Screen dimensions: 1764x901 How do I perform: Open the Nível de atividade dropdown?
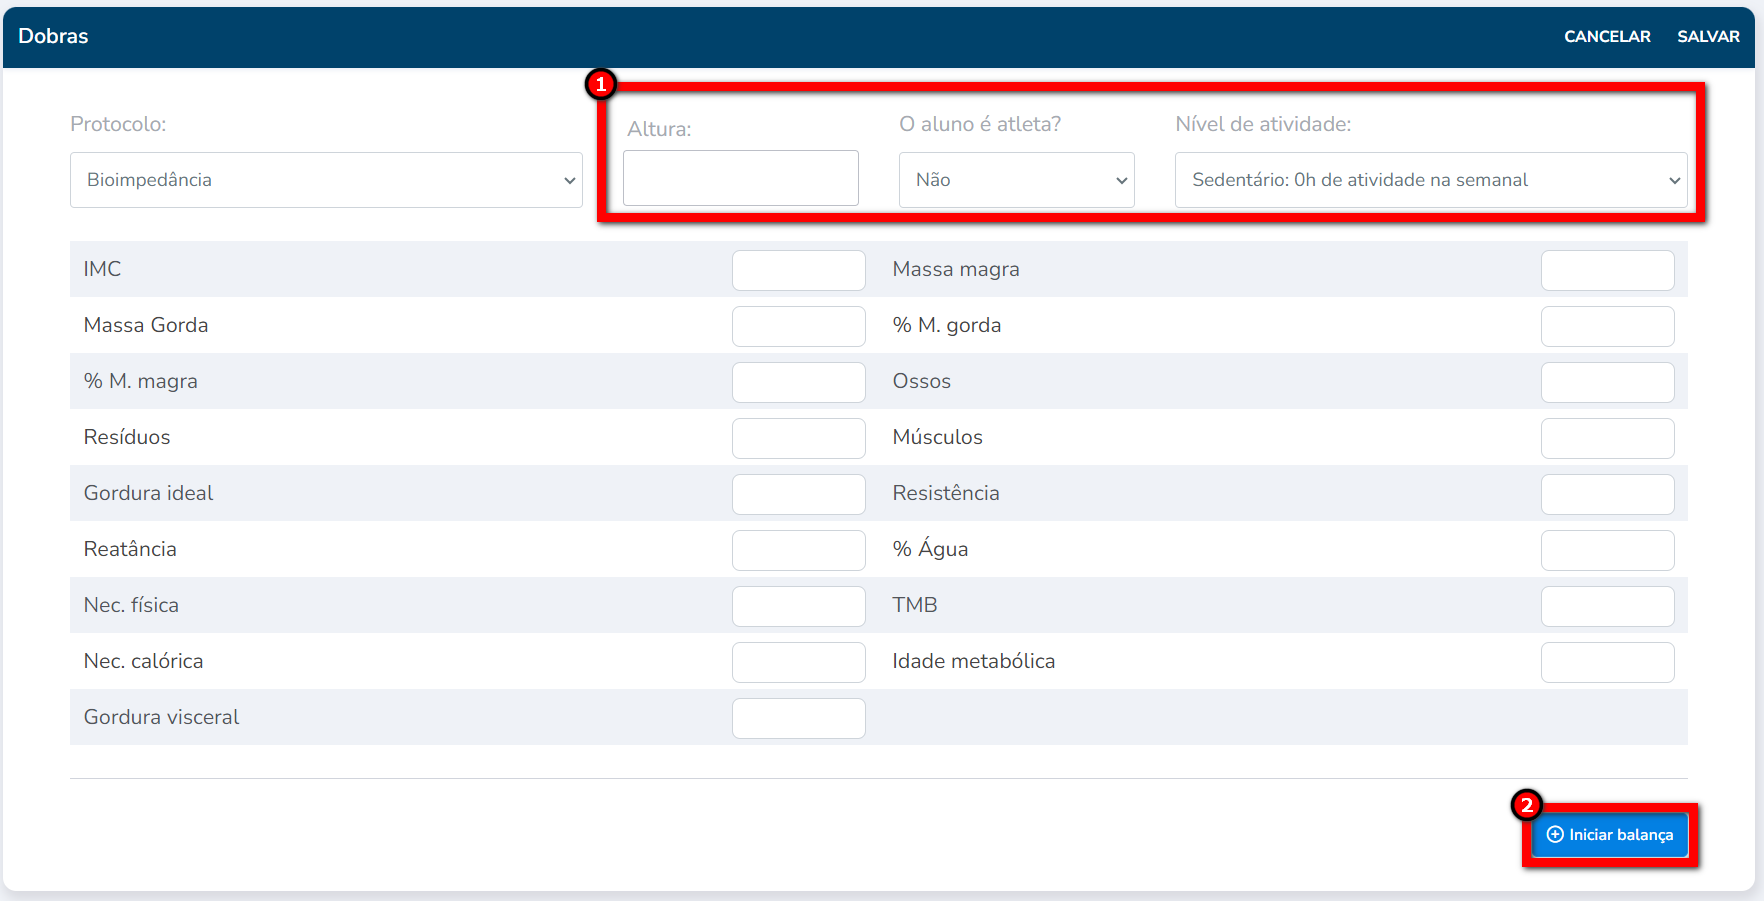click(1430, 180)
